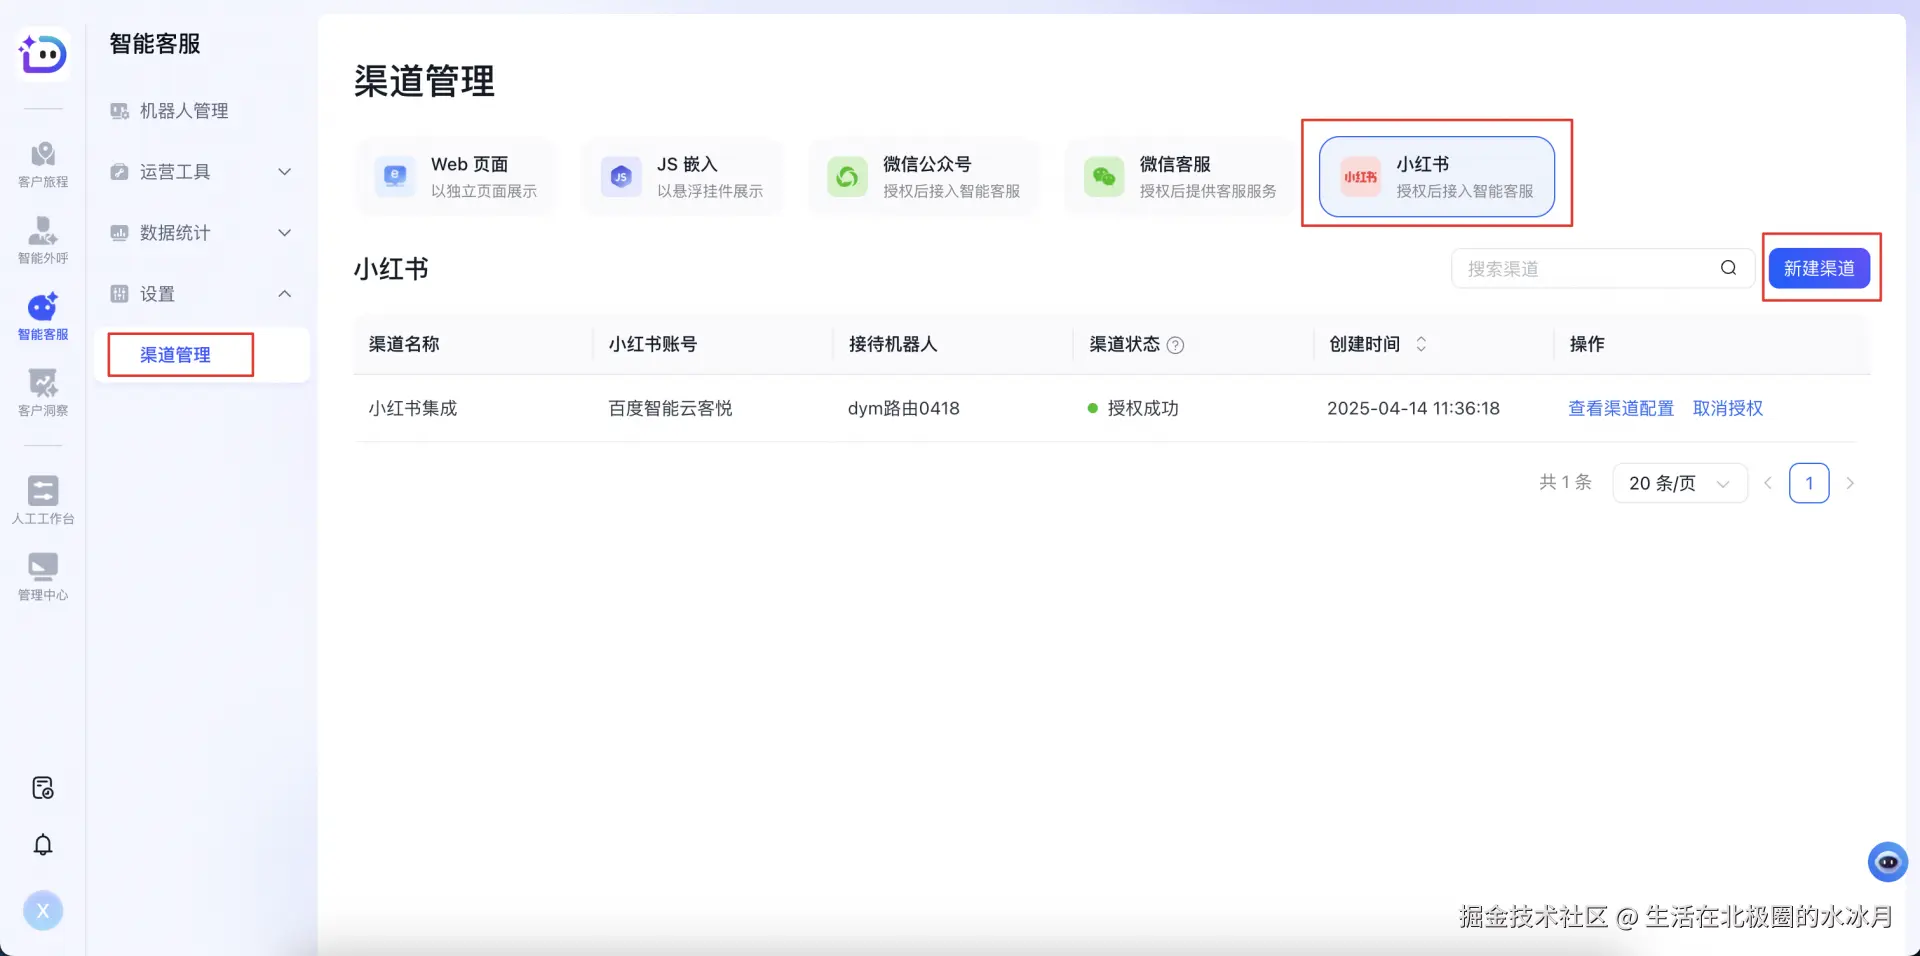1920x956 pixels.
Task: Click the app logo icon
Action: [43, 53]
